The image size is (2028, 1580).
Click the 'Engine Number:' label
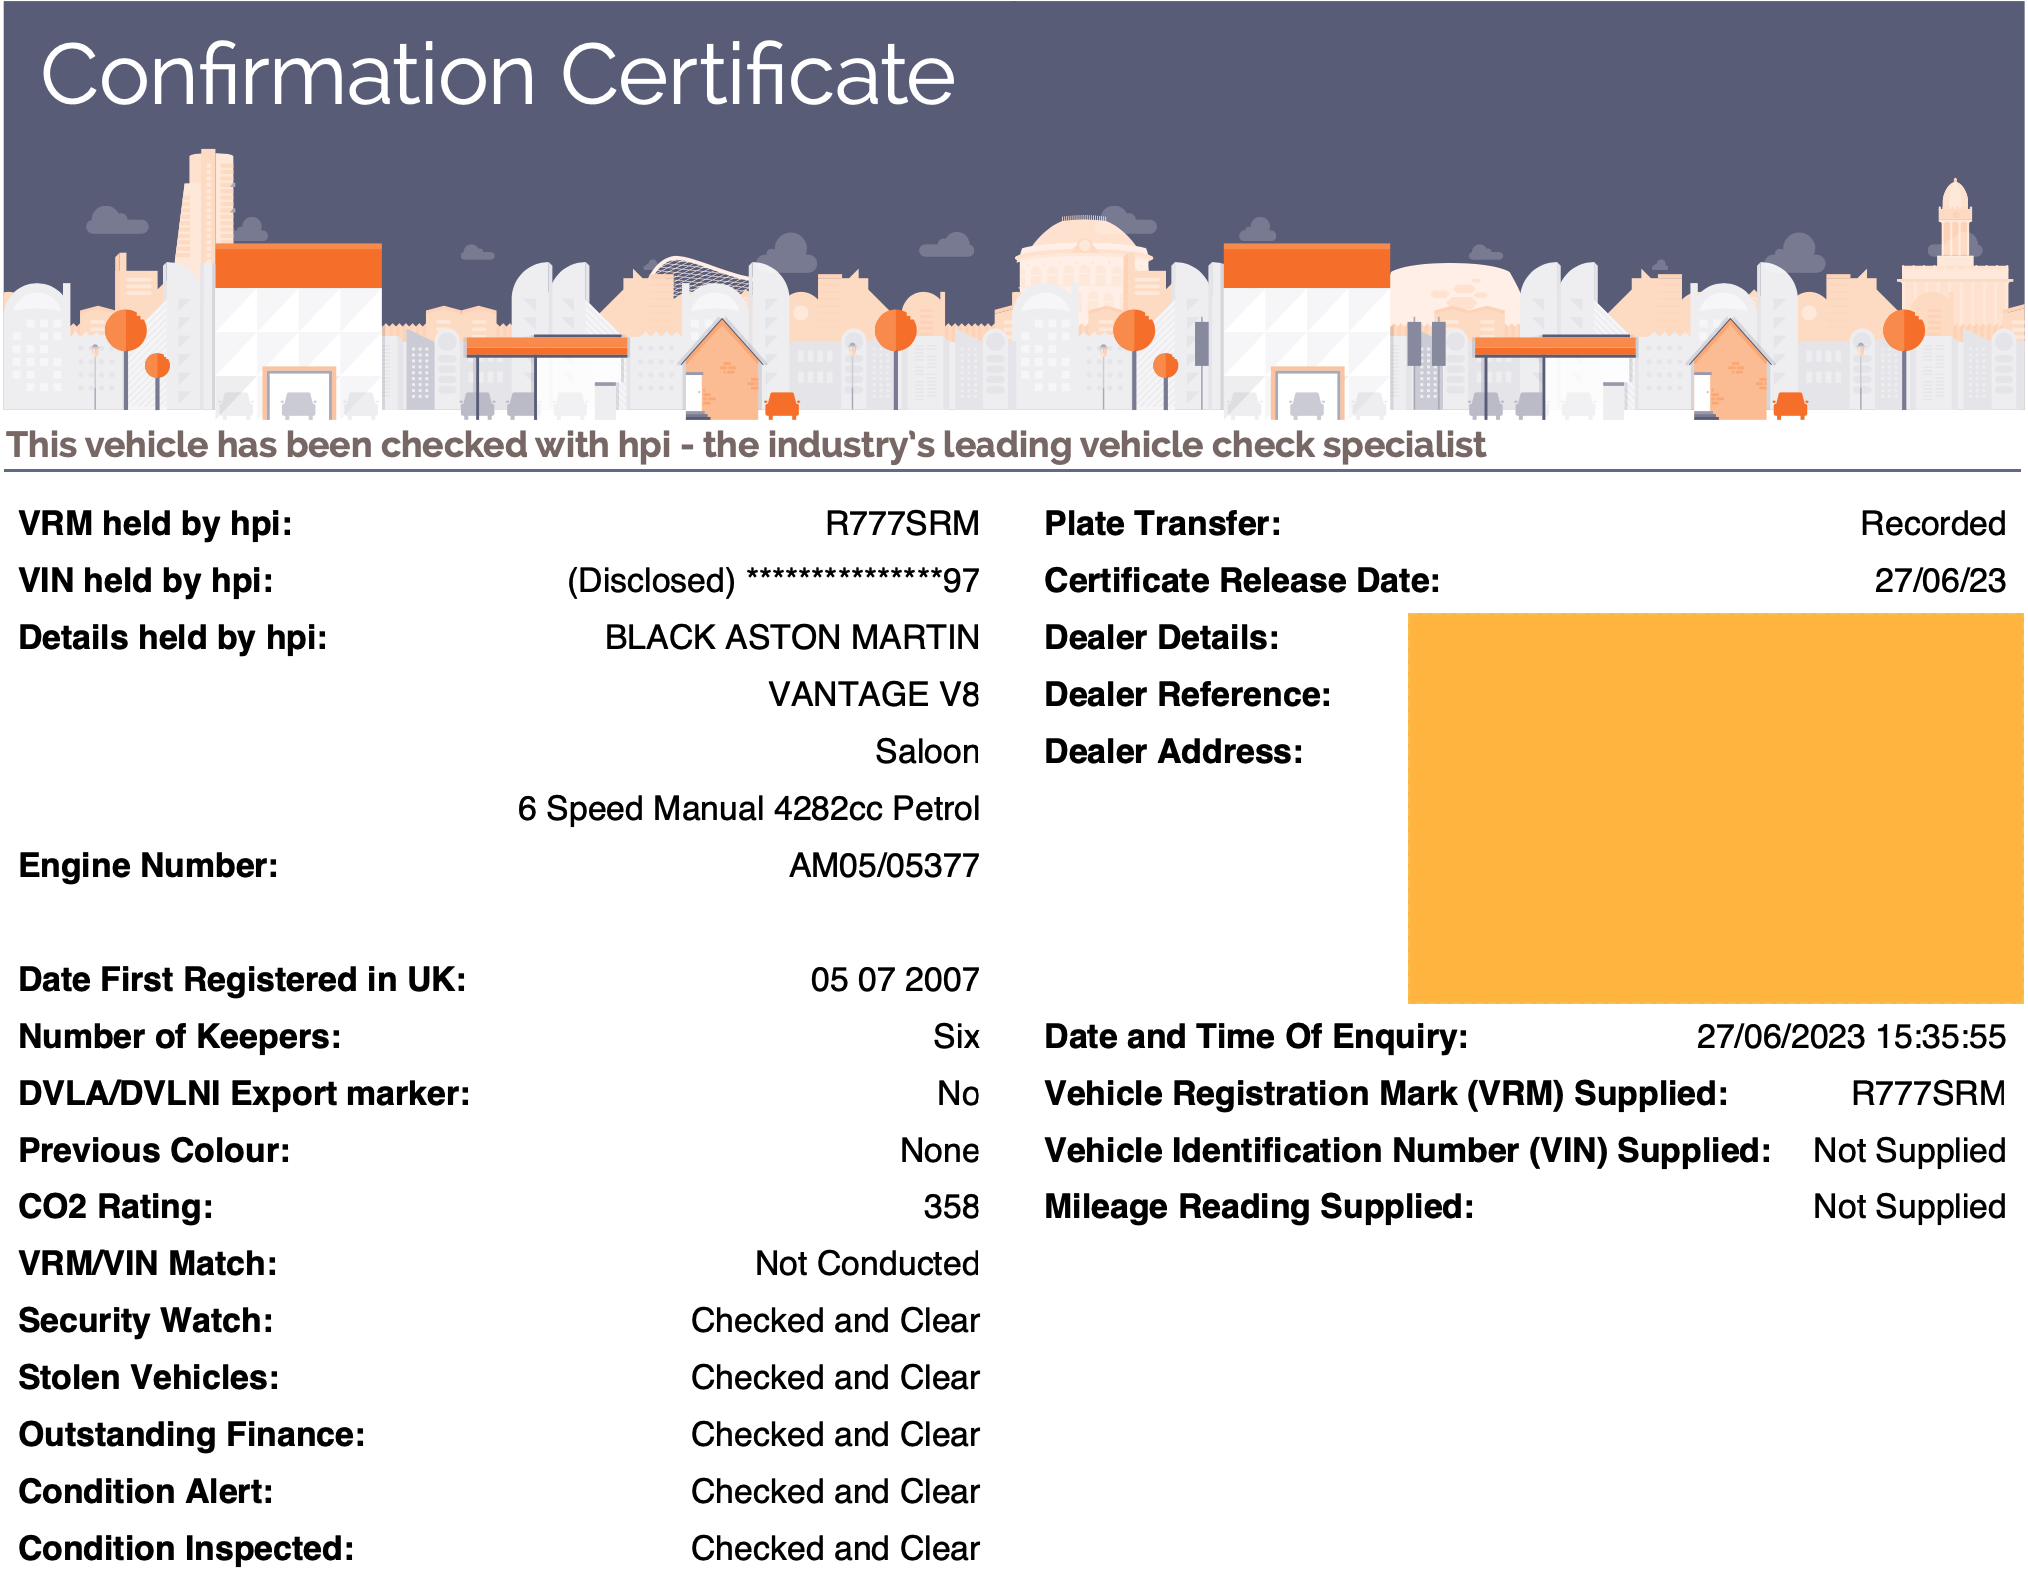pos(148,866)
